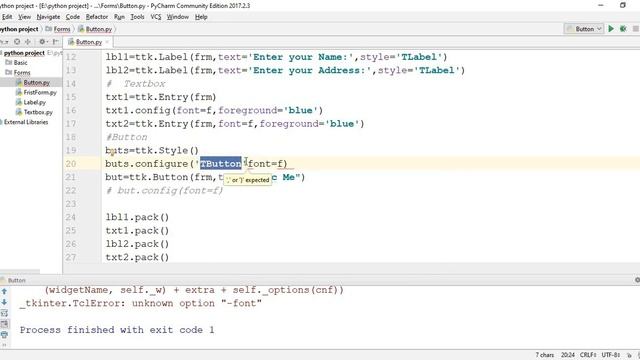Open the View menu
The image size is (640, 360).
[24, 17]
